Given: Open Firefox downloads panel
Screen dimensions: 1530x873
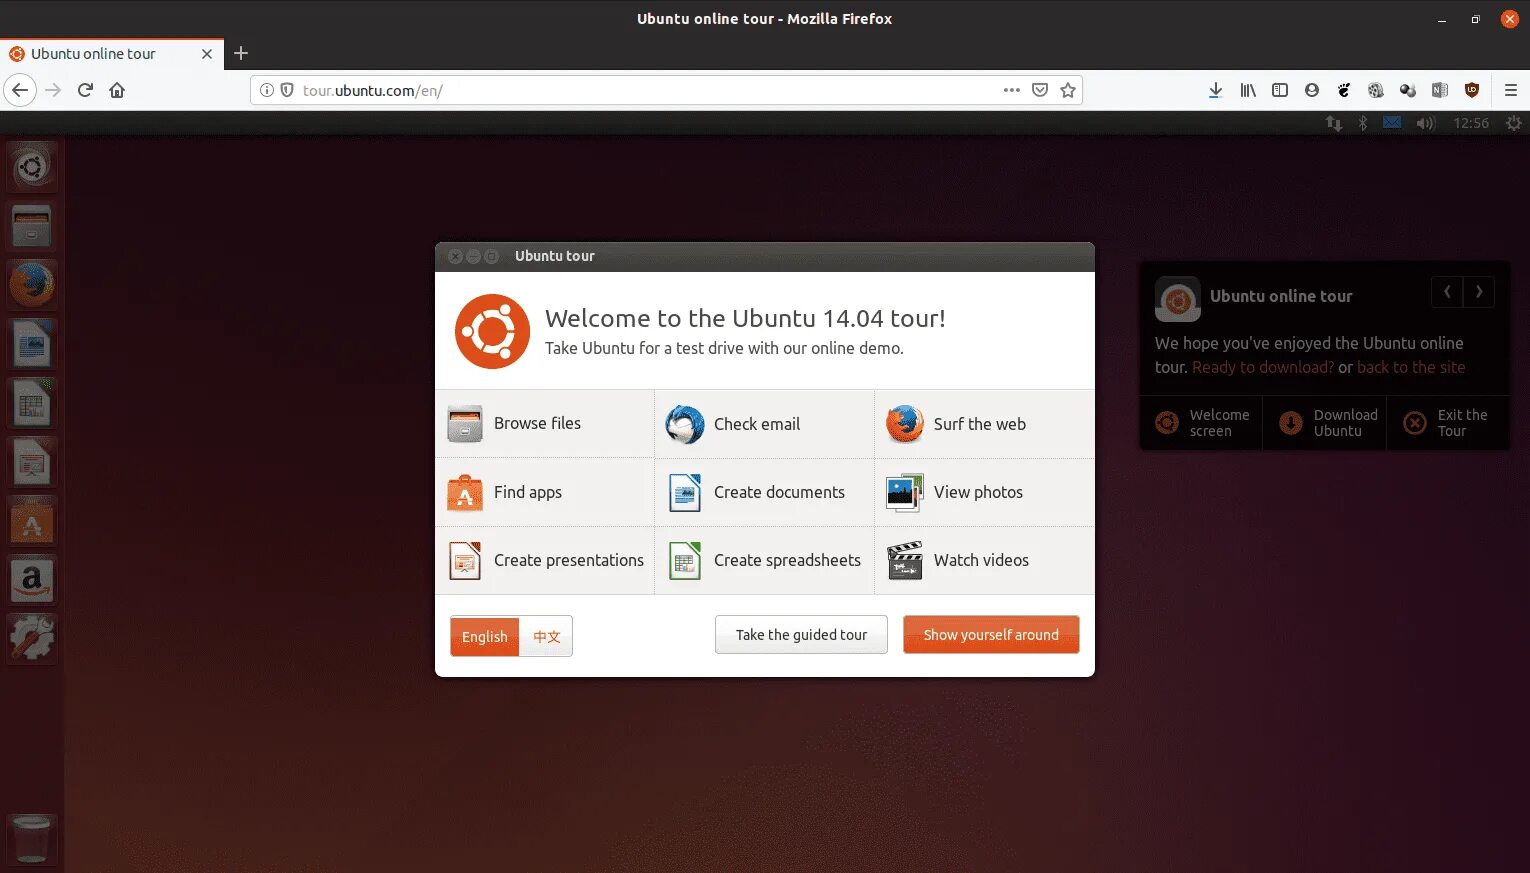Looking at the screenshot, I should coord(1215,90).
